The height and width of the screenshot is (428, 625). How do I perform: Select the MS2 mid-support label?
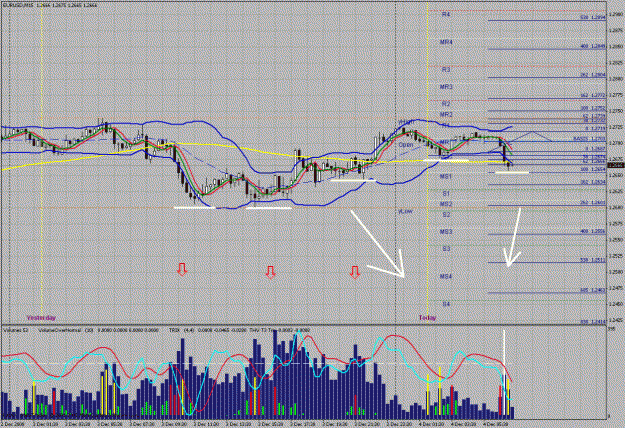coord(446,204)
